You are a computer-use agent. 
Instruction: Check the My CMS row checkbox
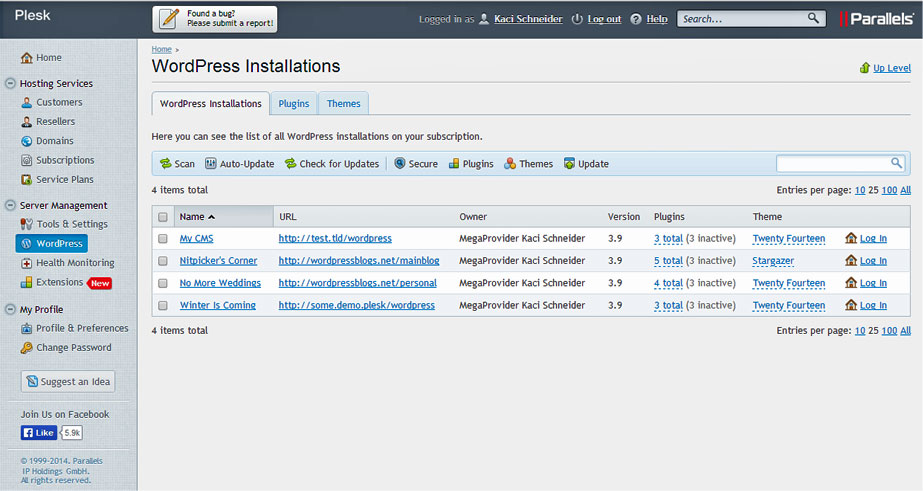[x=163, y=239]
